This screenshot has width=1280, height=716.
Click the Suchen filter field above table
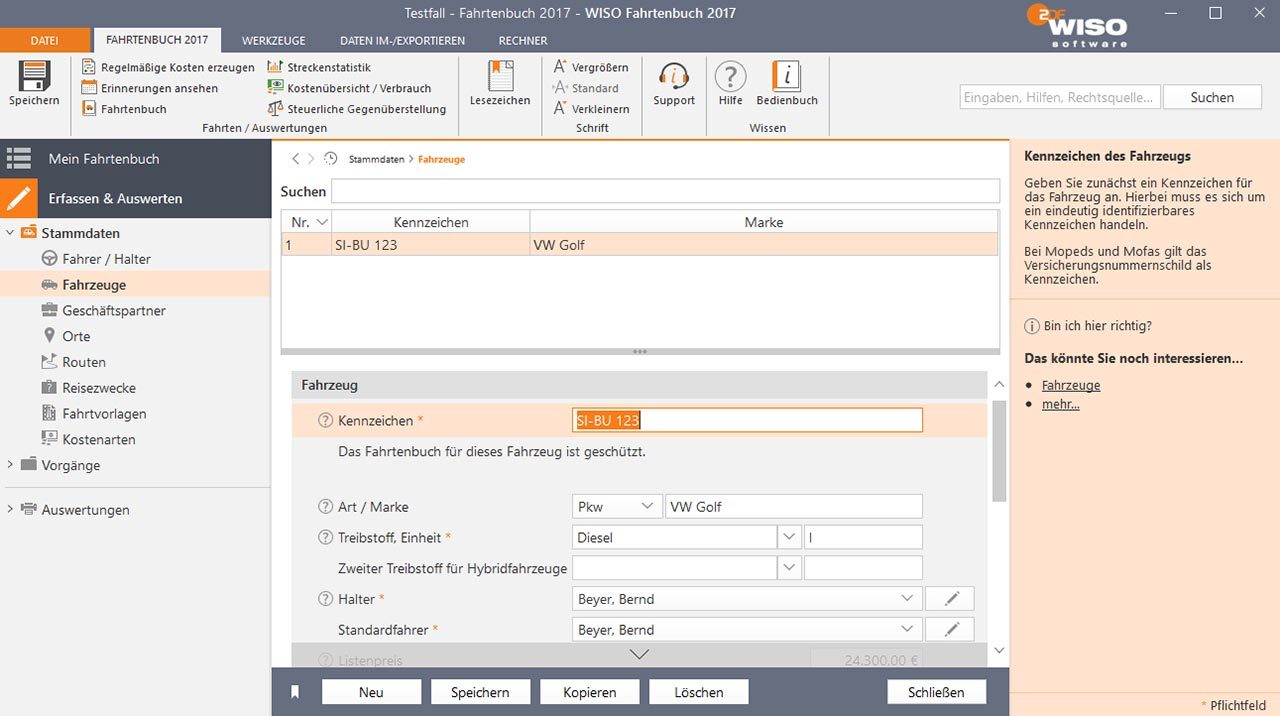[x=665, y=191]
